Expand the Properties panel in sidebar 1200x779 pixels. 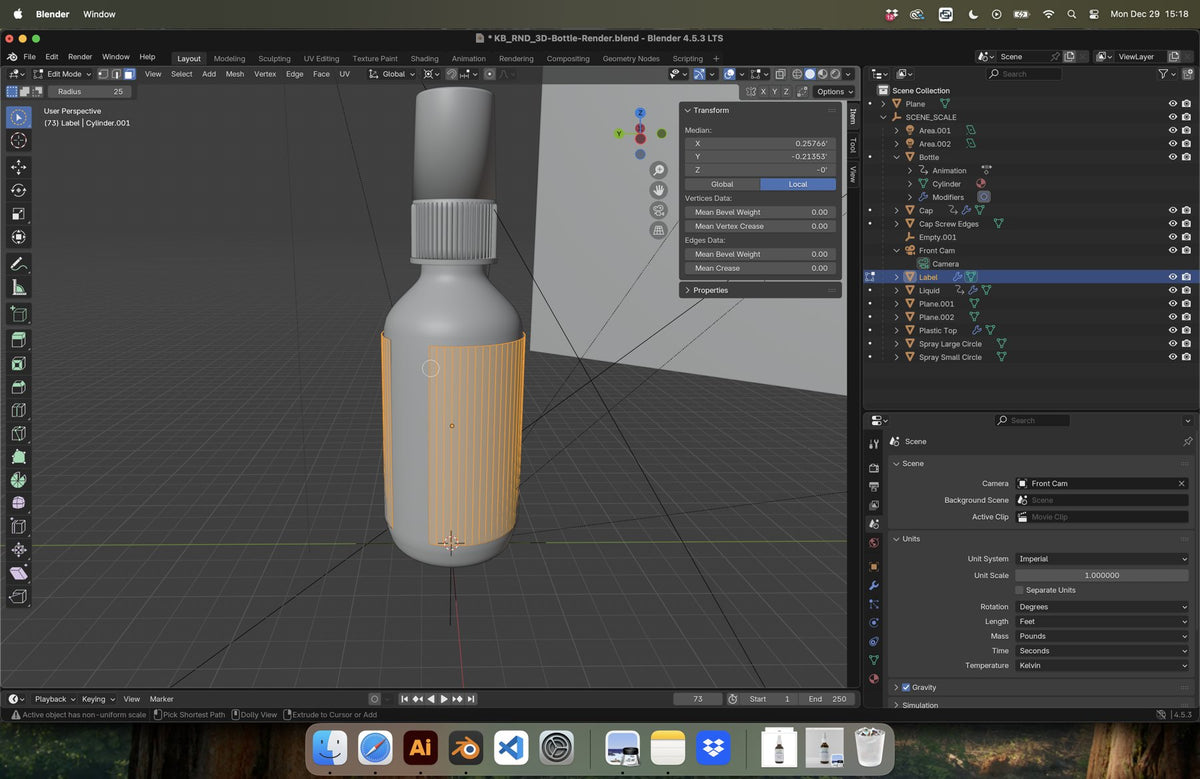tap(688, 290)
